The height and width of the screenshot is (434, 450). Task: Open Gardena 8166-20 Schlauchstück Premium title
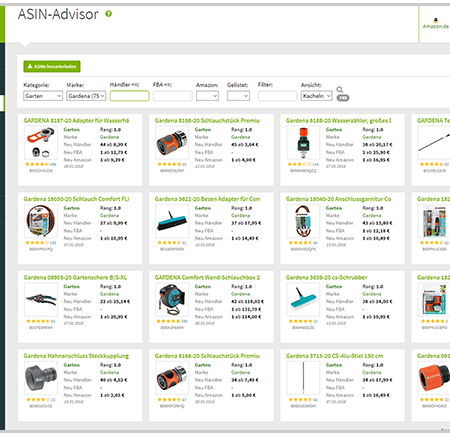[x=207, y=121]
